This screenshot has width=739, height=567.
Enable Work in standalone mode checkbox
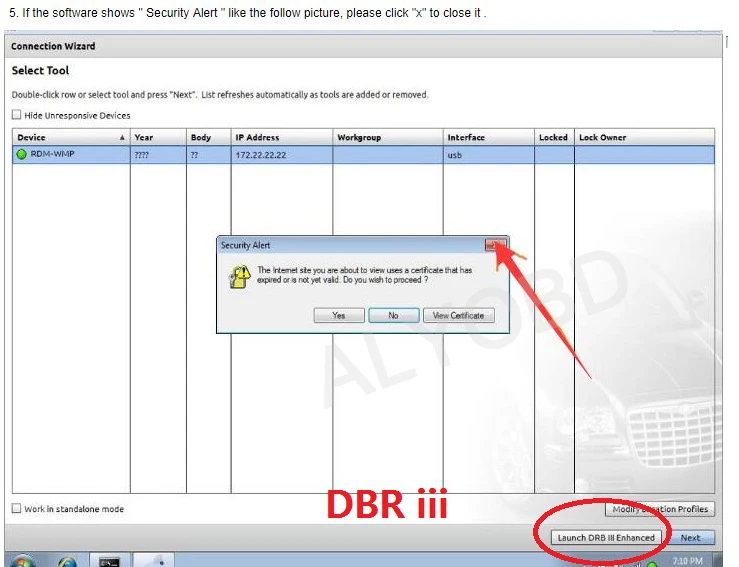pos(16,508)
